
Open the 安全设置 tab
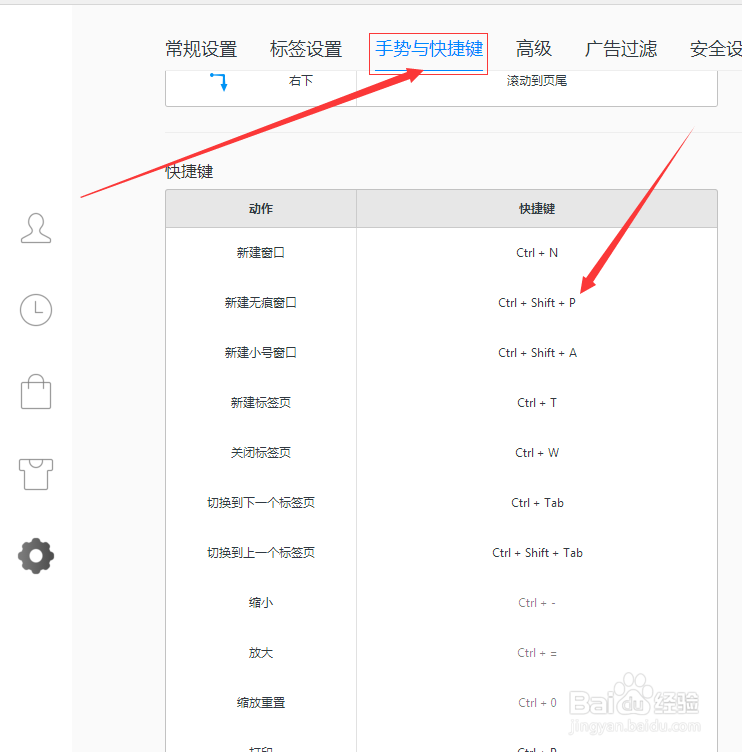tap(716, 49)
